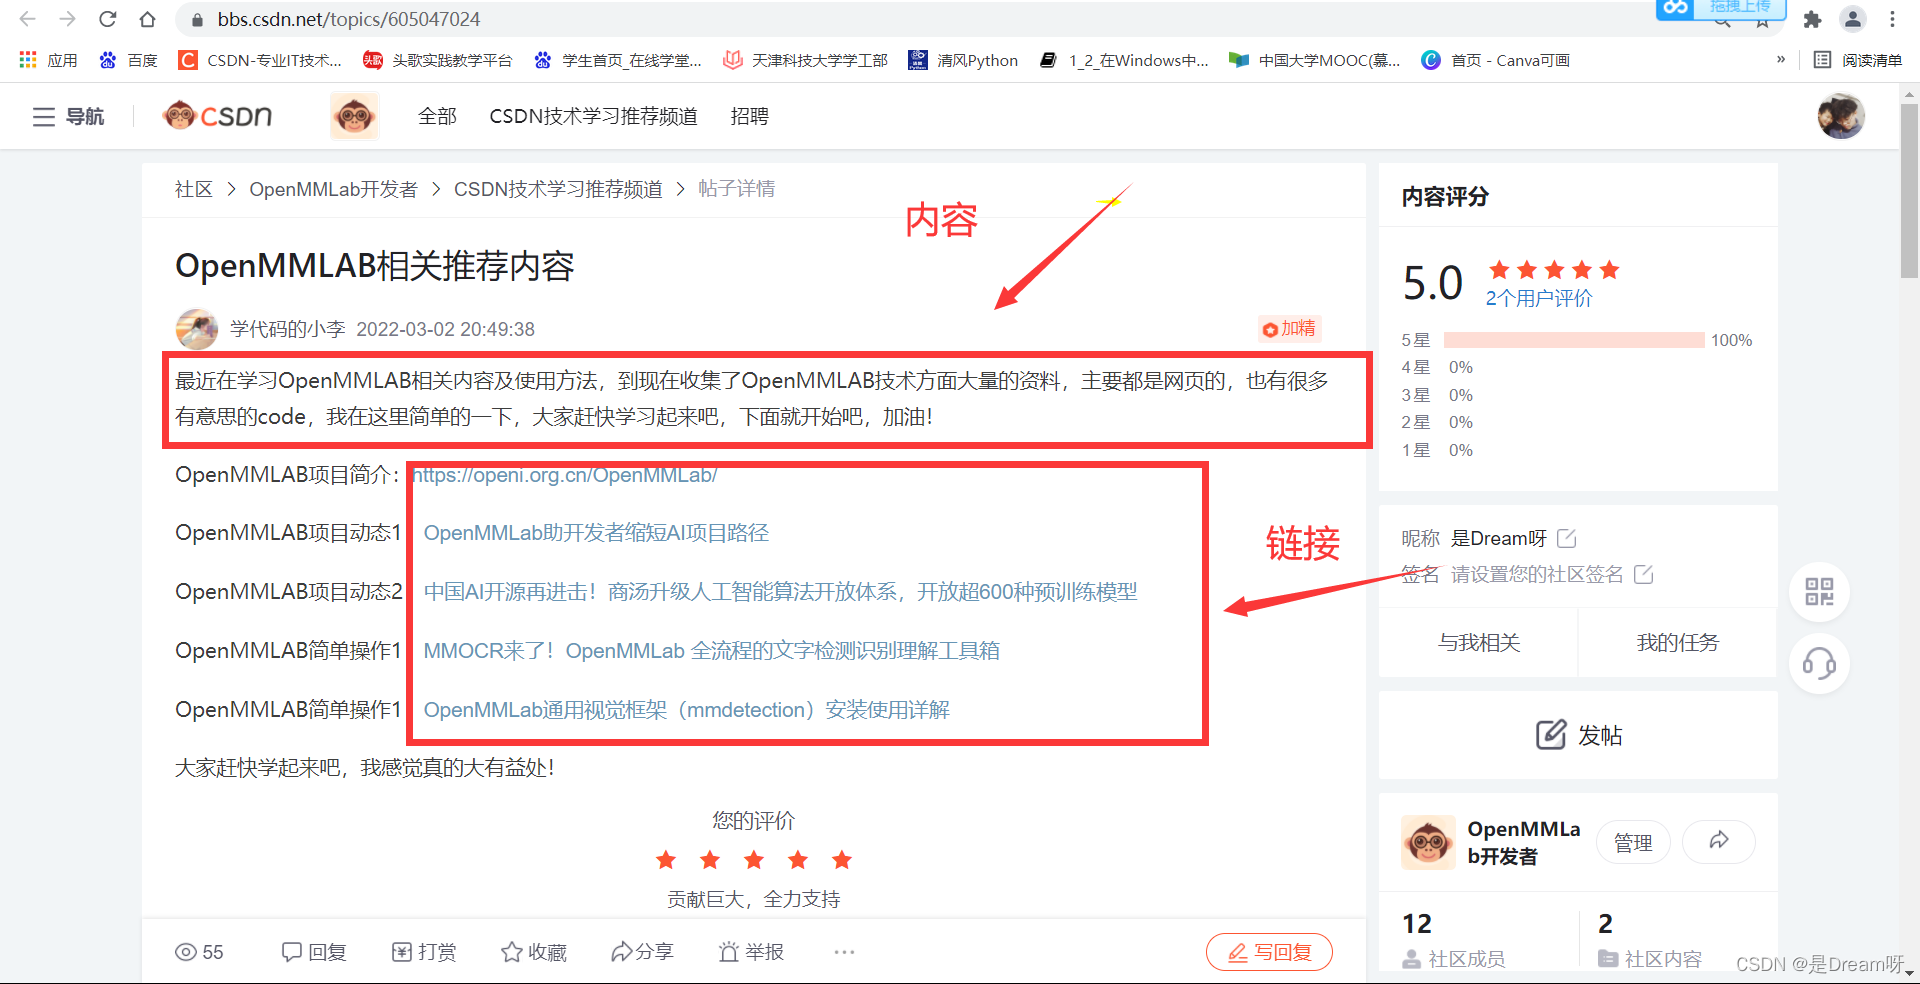Image resolution: width=1920 pixels, height=984 pixels.
Task: Click the 分享 share button
Action: pos(642,952)
